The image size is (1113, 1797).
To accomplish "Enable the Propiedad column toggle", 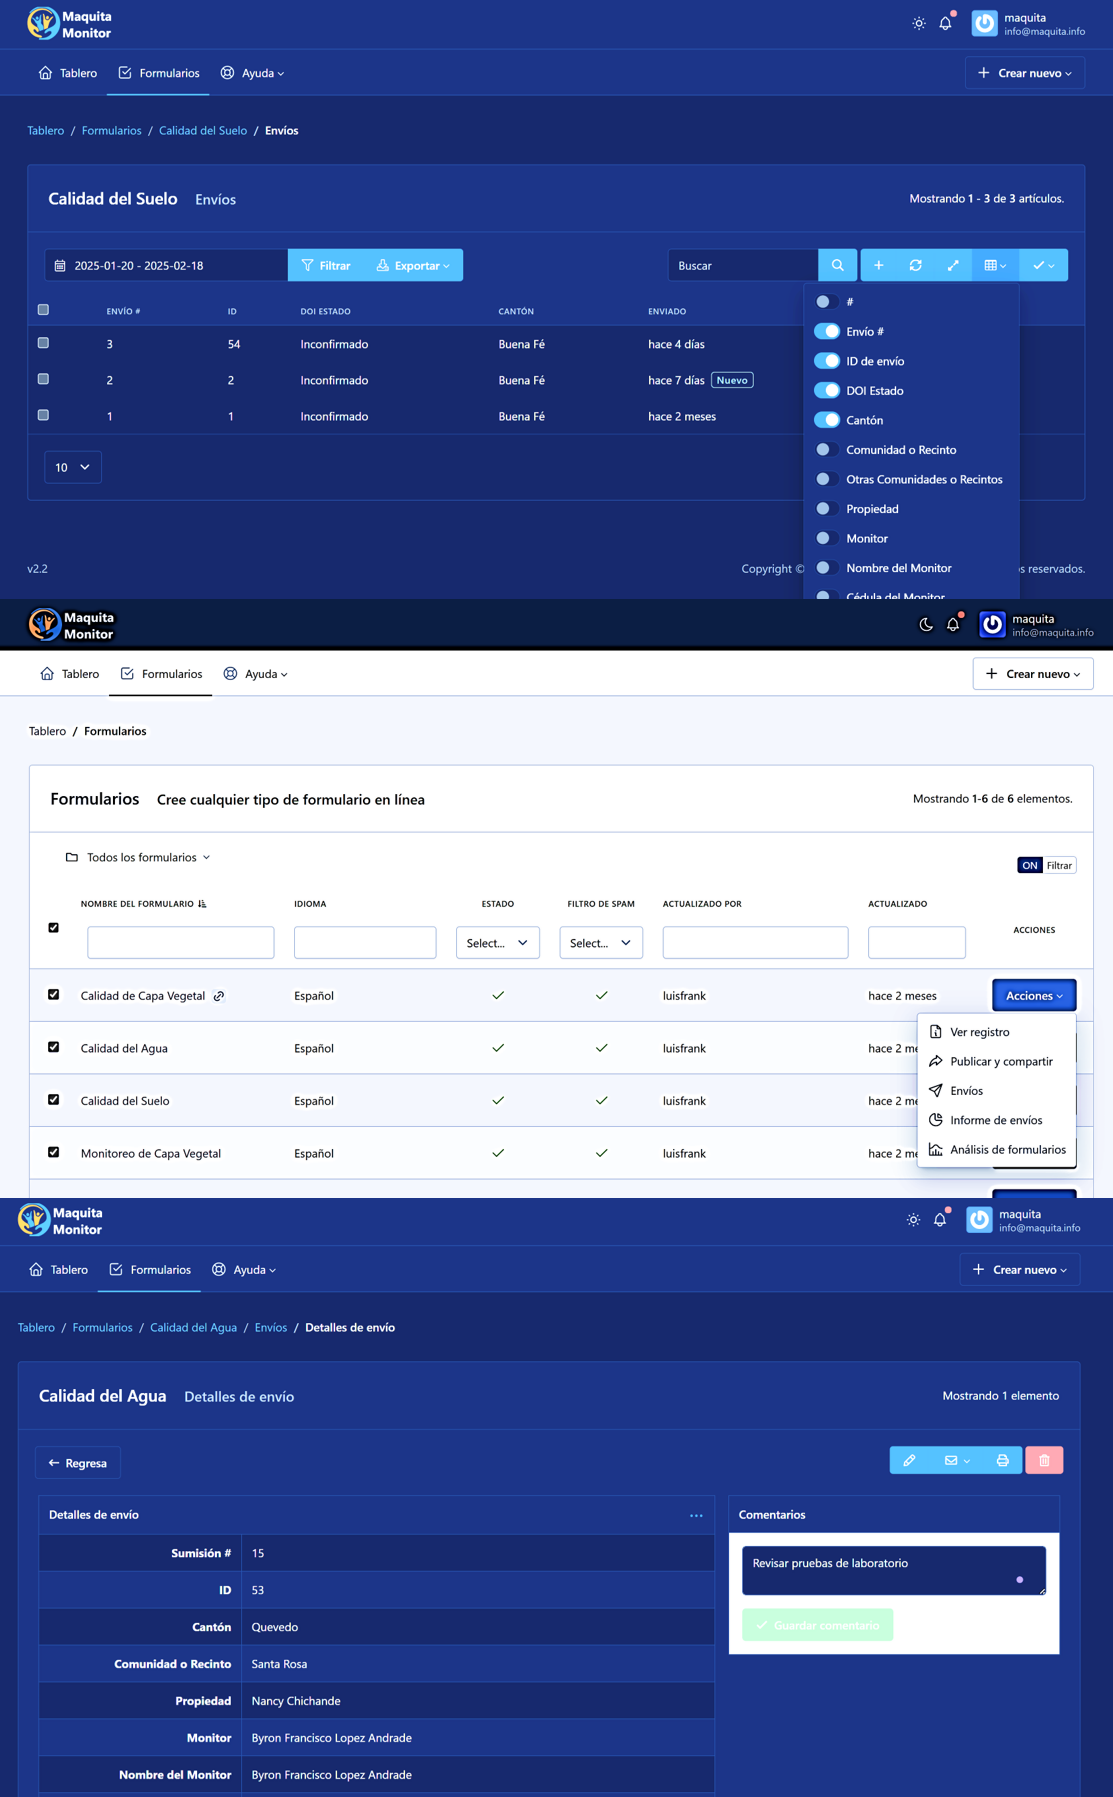I will (x=827, y=509).
